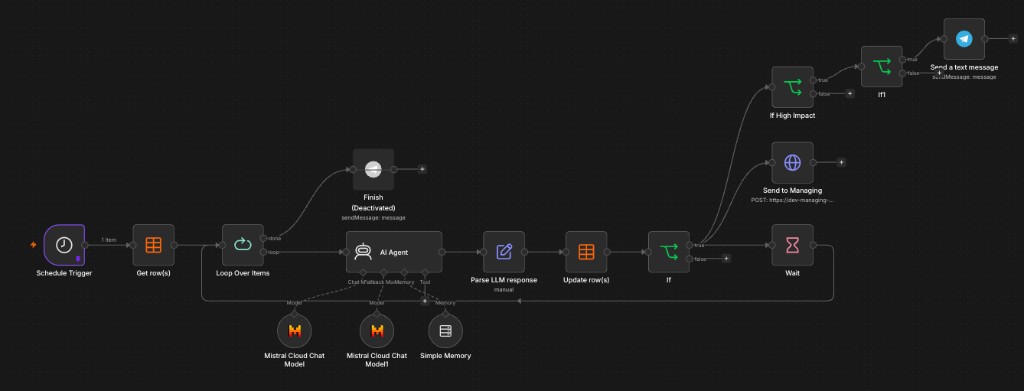Screen dimensions: 1024x391
Task: Click the If1 'true' output handle
Action: click(903, 59)
